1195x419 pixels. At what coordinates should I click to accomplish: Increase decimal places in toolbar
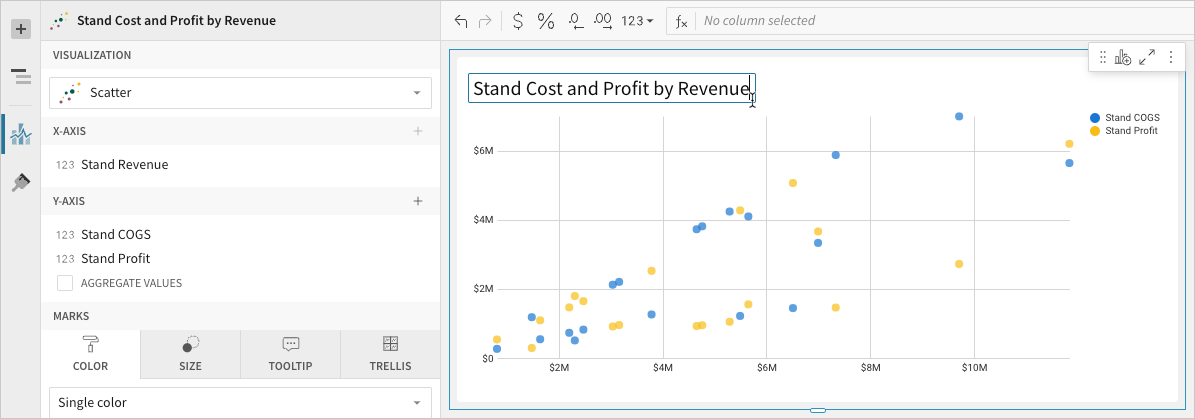point(602,21)
